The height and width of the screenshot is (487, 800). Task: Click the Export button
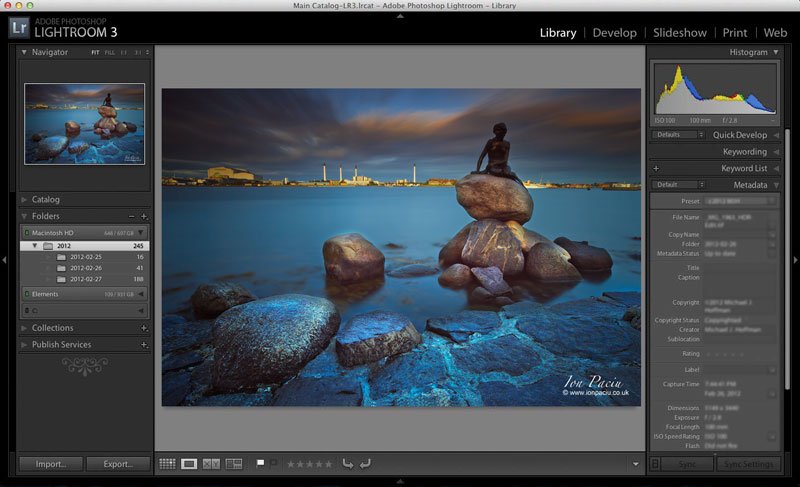tap(118, 464)
